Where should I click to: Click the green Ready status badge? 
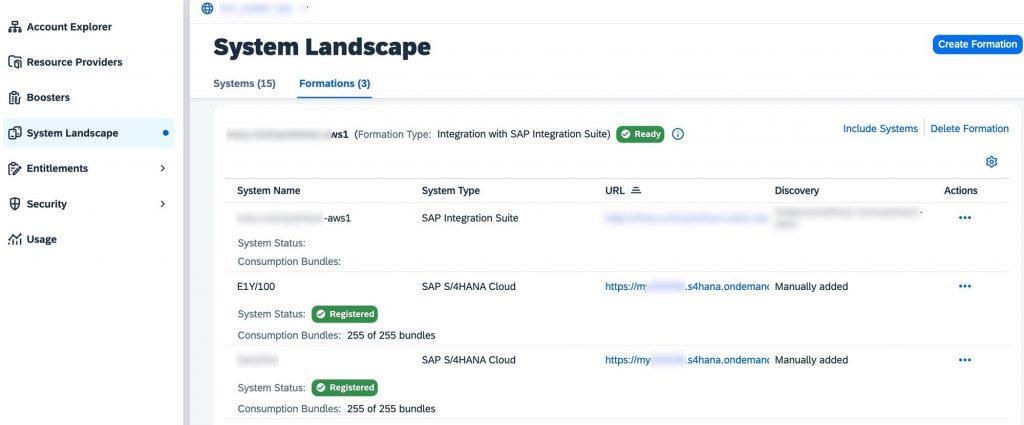pyautogui.click(x=640, y=134)
